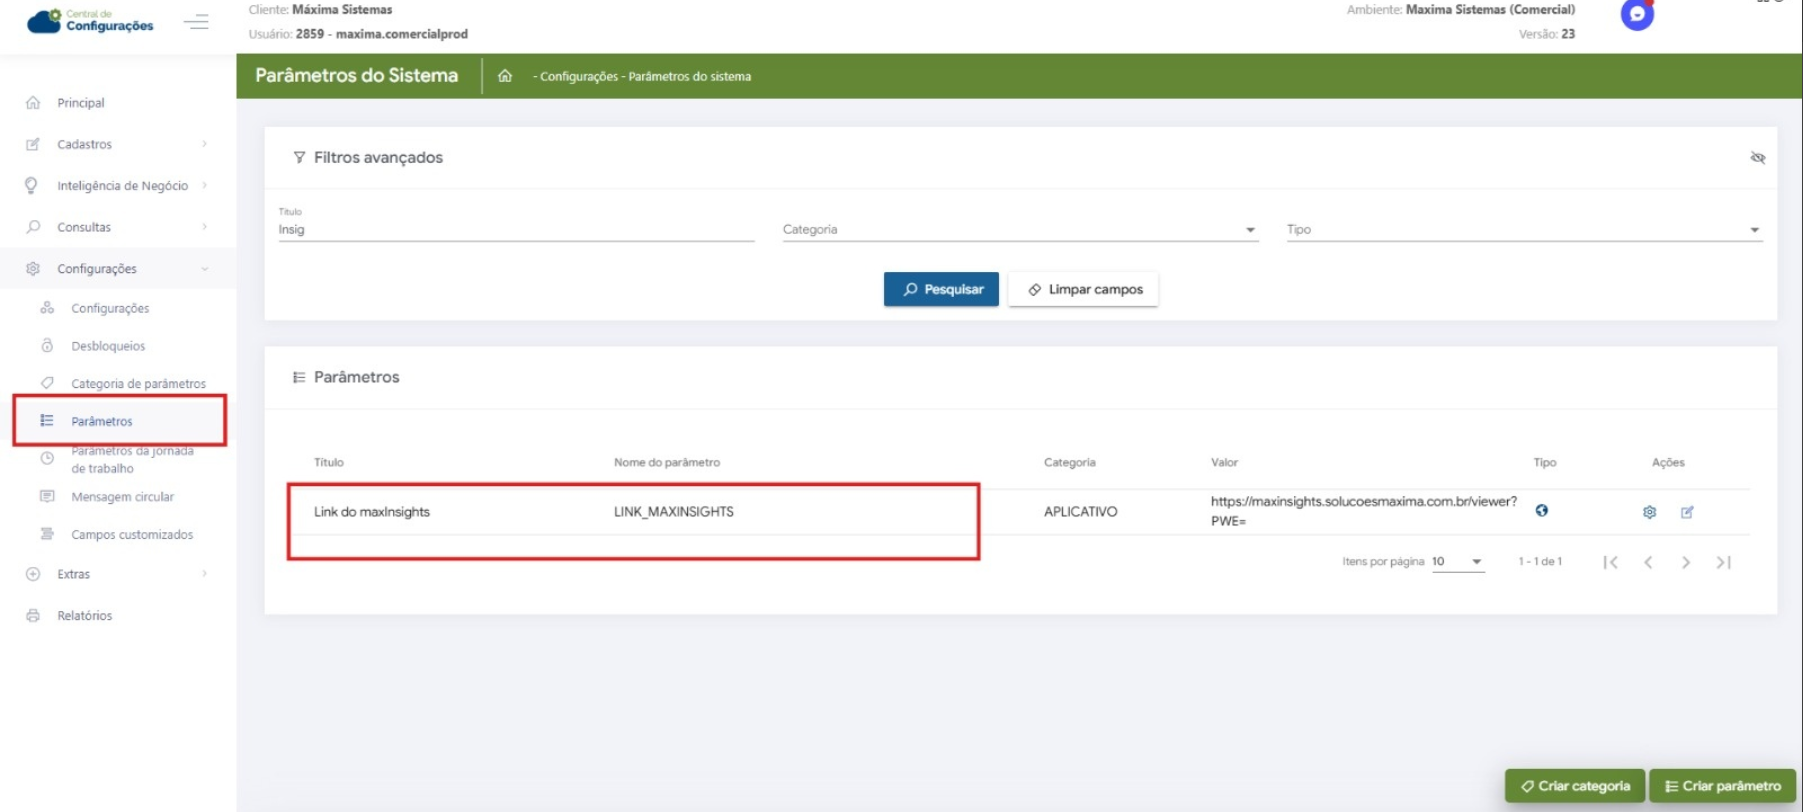This screenshot has height=812, width=1803.
Task: Click the globe type icon in the row
Action: [x=1541, y=511]
